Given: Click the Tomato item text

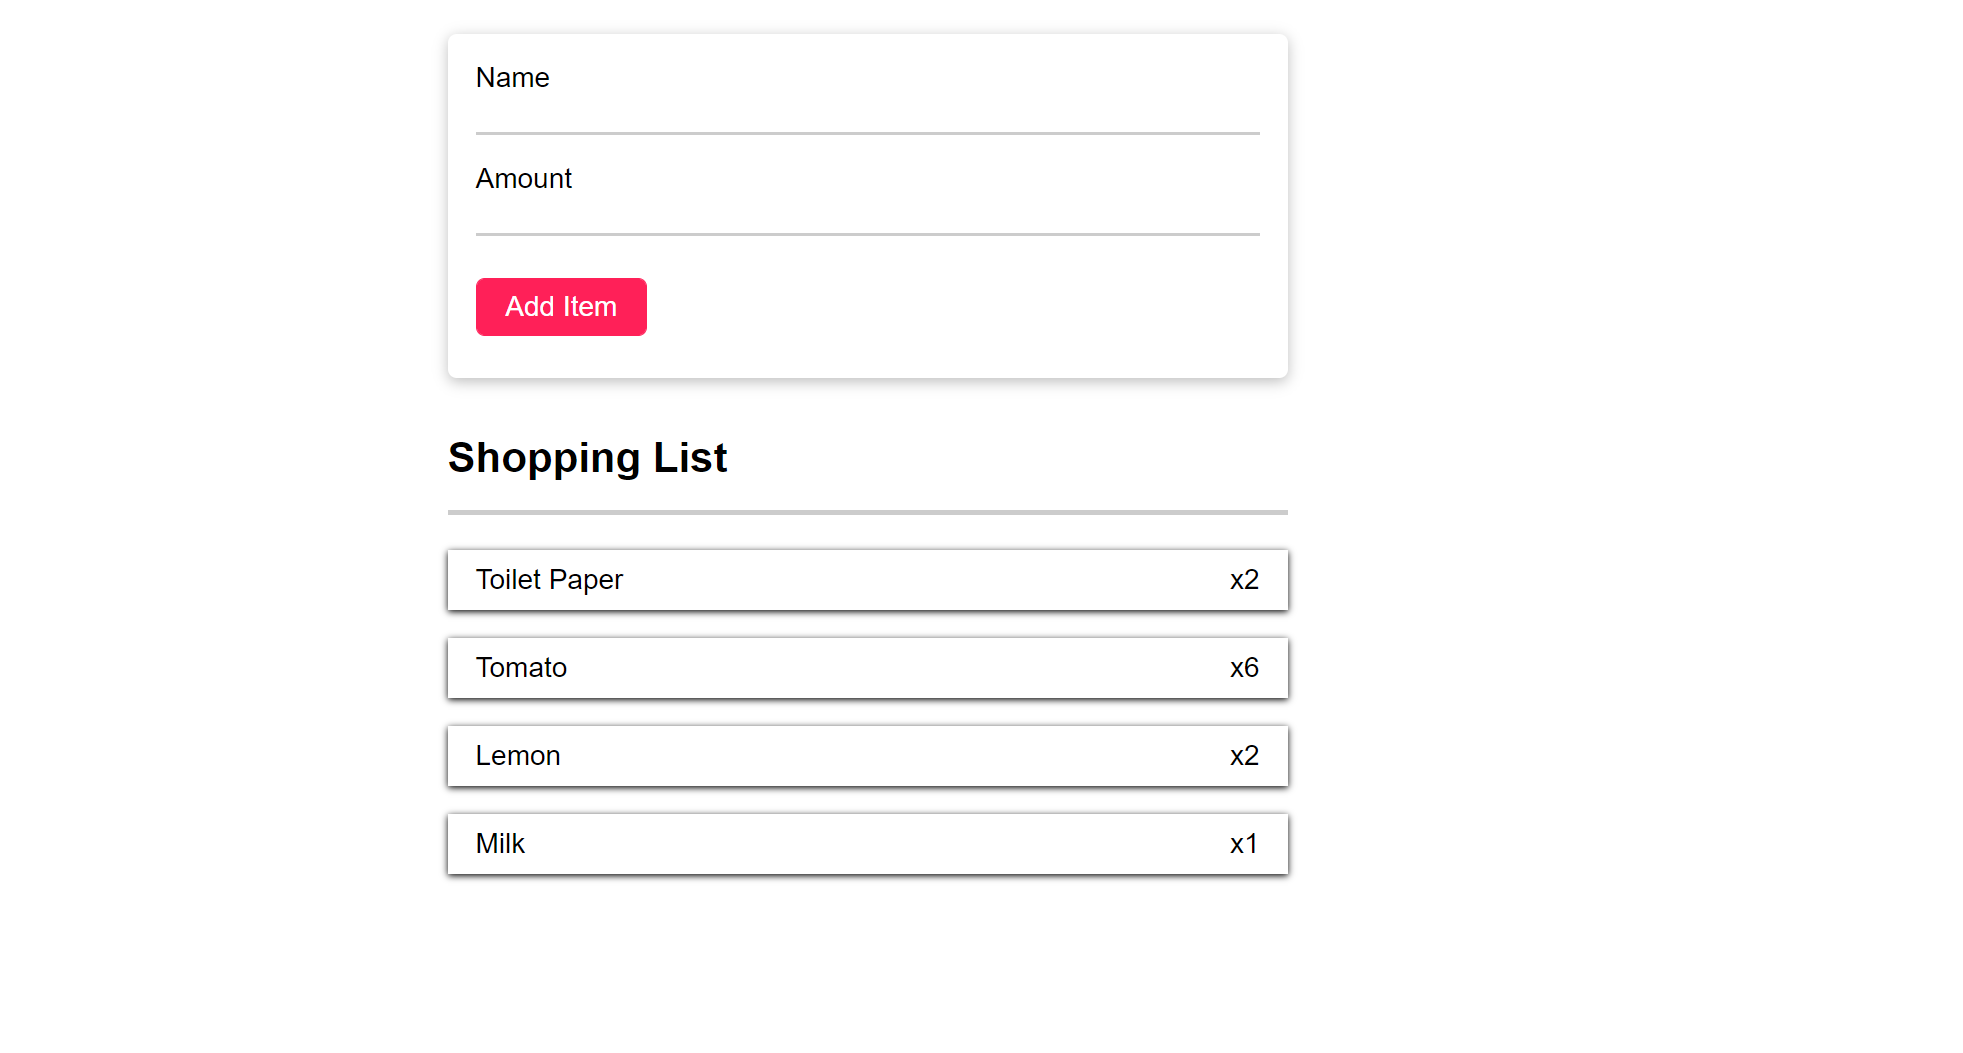Looking at the screenshot, I should [x=521, y=668].
